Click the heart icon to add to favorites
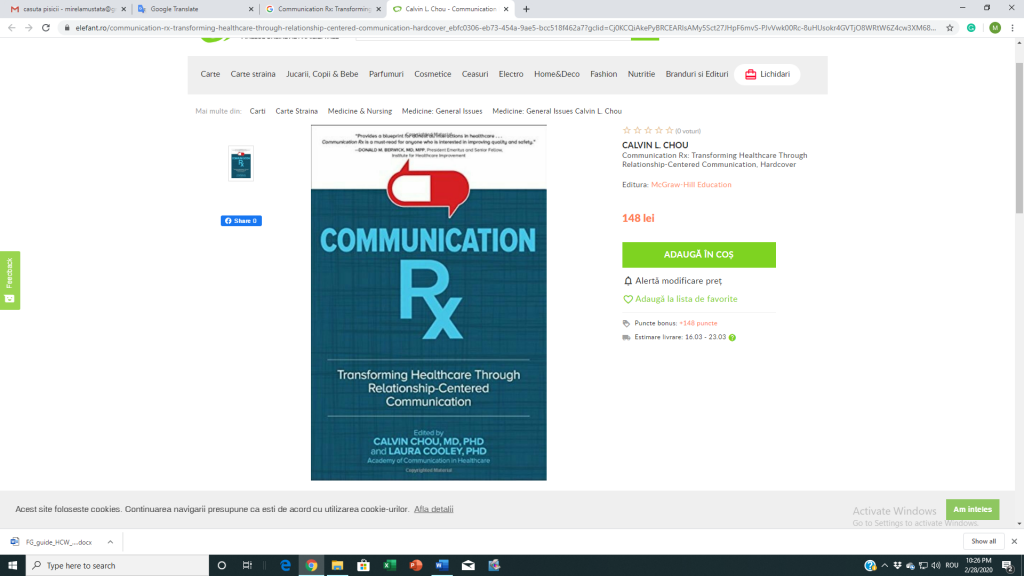 click(x=628, y=299)
